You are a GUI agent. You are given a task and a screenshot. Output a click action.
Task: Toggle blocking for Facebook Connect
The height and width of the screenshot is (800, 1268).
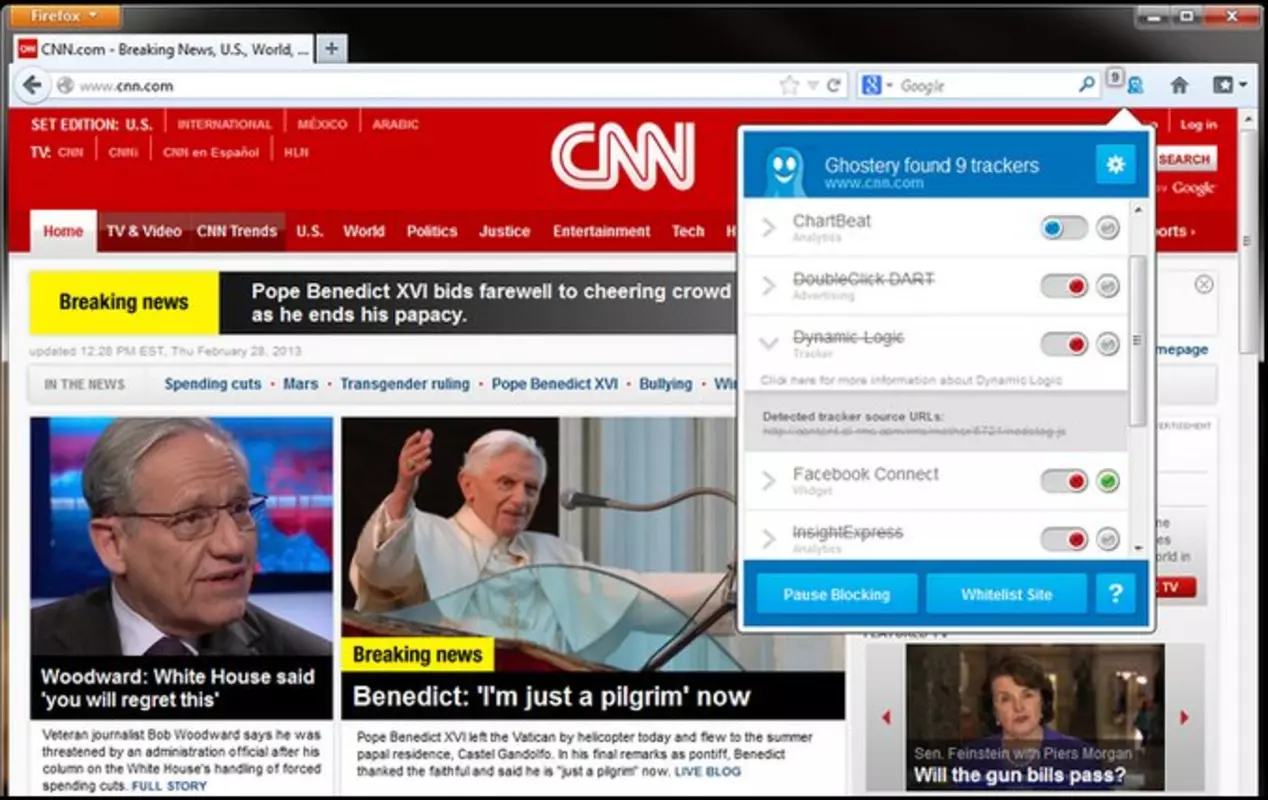1064,481
